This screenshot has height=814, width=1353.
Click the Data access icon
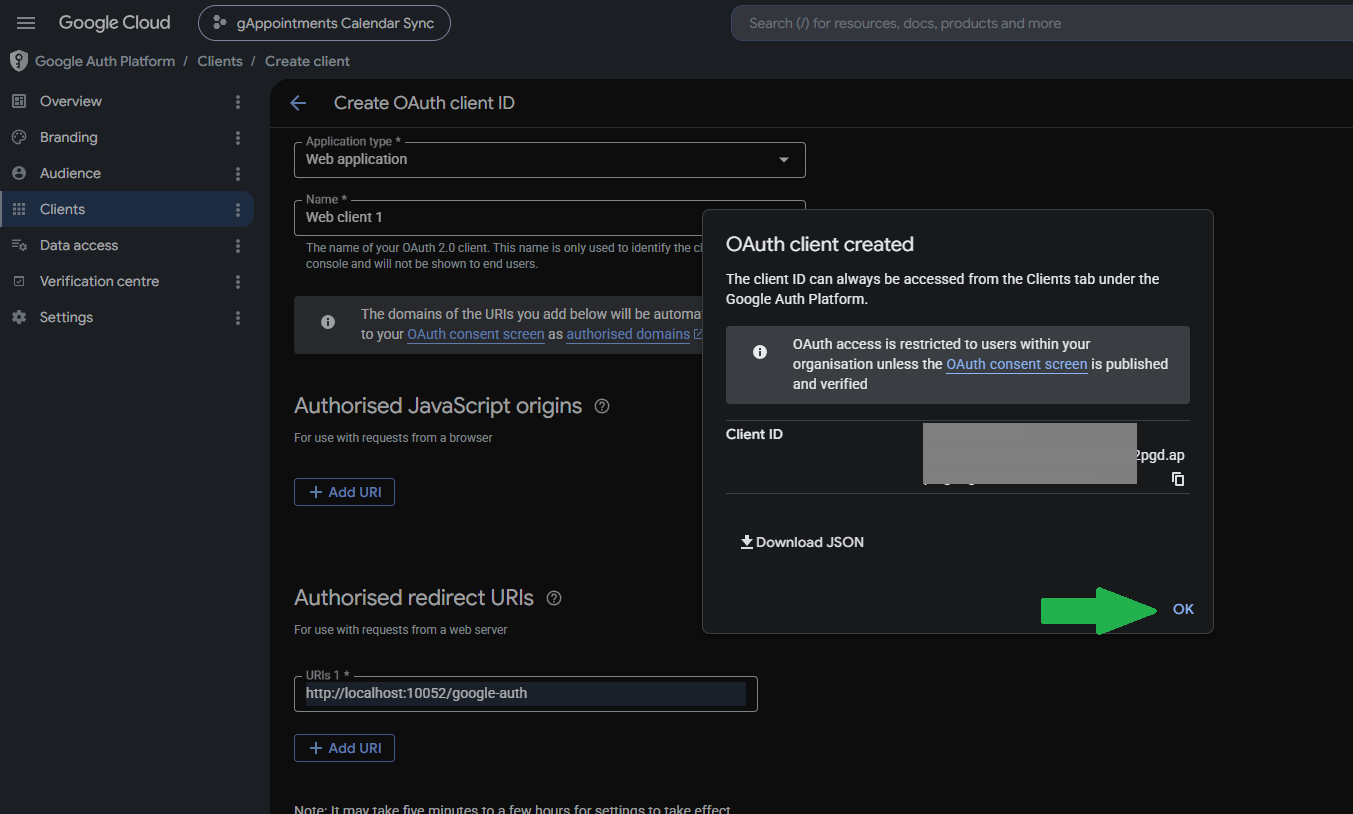click(18, 245)
